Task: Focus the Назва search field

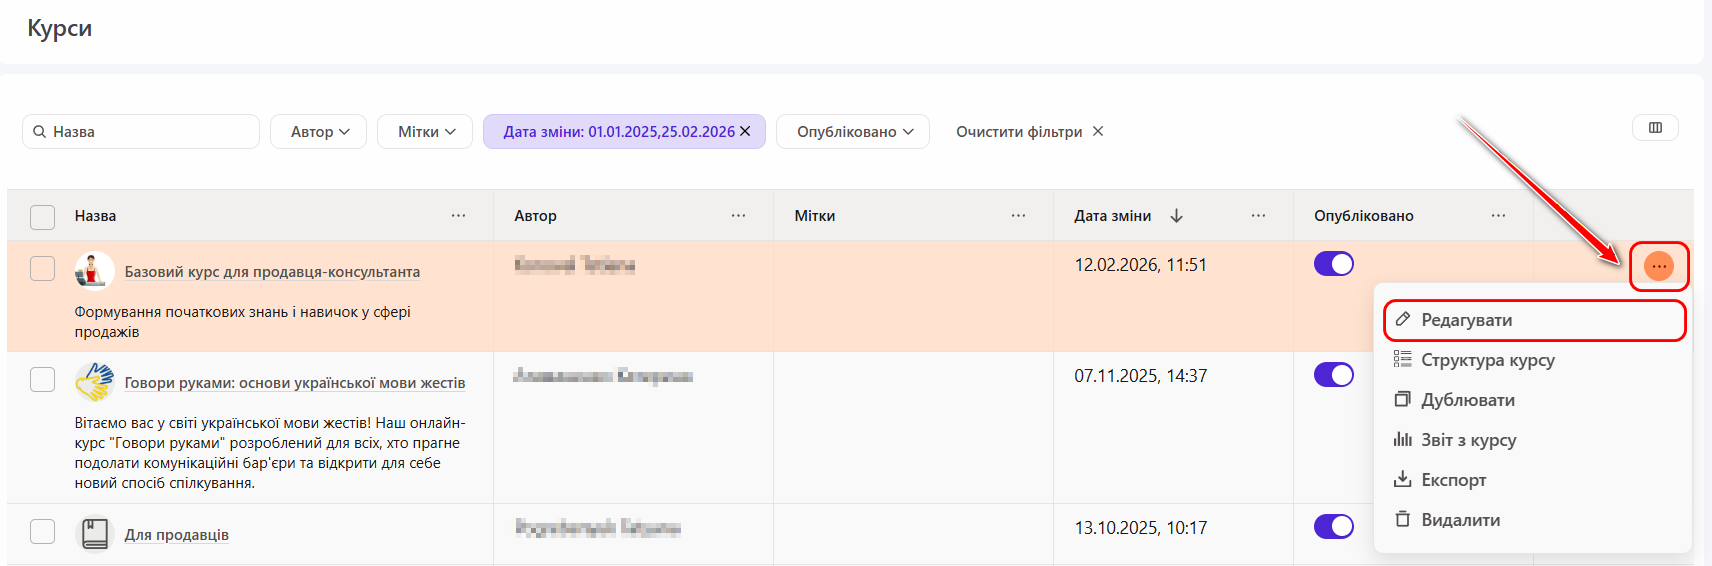Action: 150,132
